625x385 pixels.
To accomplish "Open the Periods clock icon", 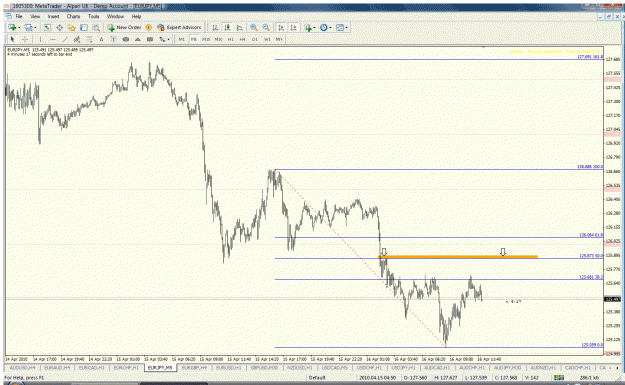I will pyautogui.click(x=324, y=28).
